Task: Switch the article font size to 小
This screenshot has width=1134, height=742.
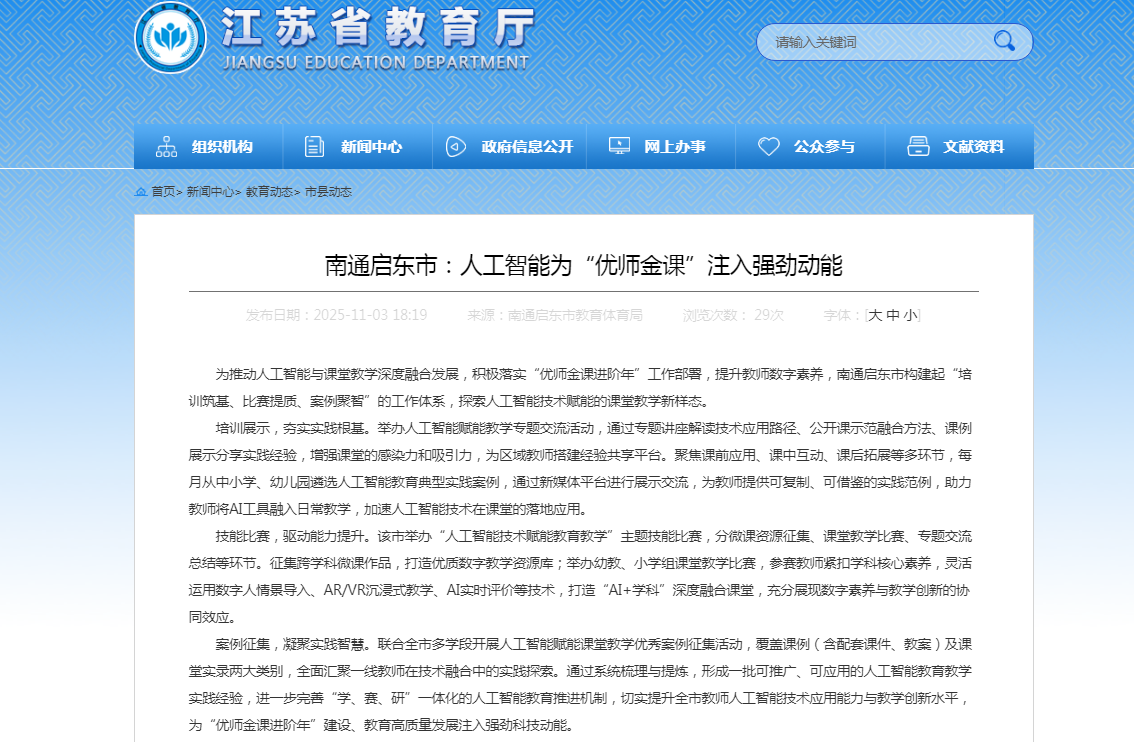Action: [x=910, y=315]
